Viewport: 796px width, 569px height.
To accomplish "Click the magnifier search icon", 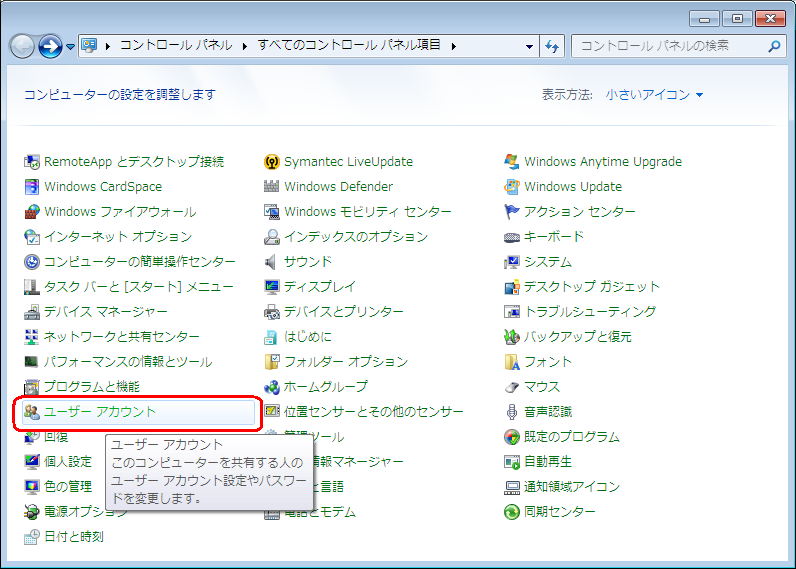I will tap(774, 47).
